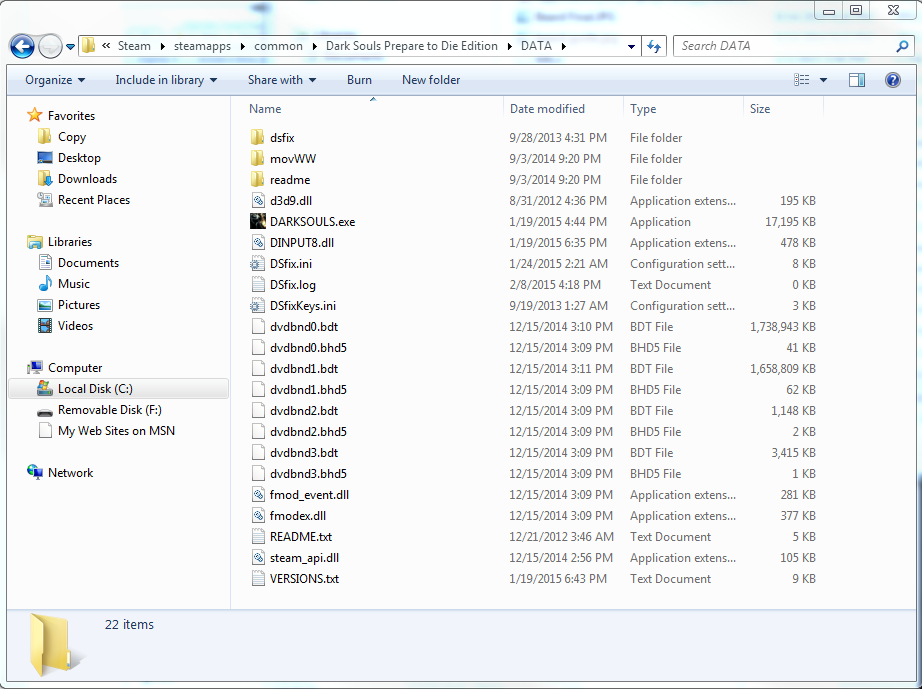Click the greyed-out Forward arrow button
The width and height of the screenshot is (922, 689).
pyautogui.click(x=50, y=46)
